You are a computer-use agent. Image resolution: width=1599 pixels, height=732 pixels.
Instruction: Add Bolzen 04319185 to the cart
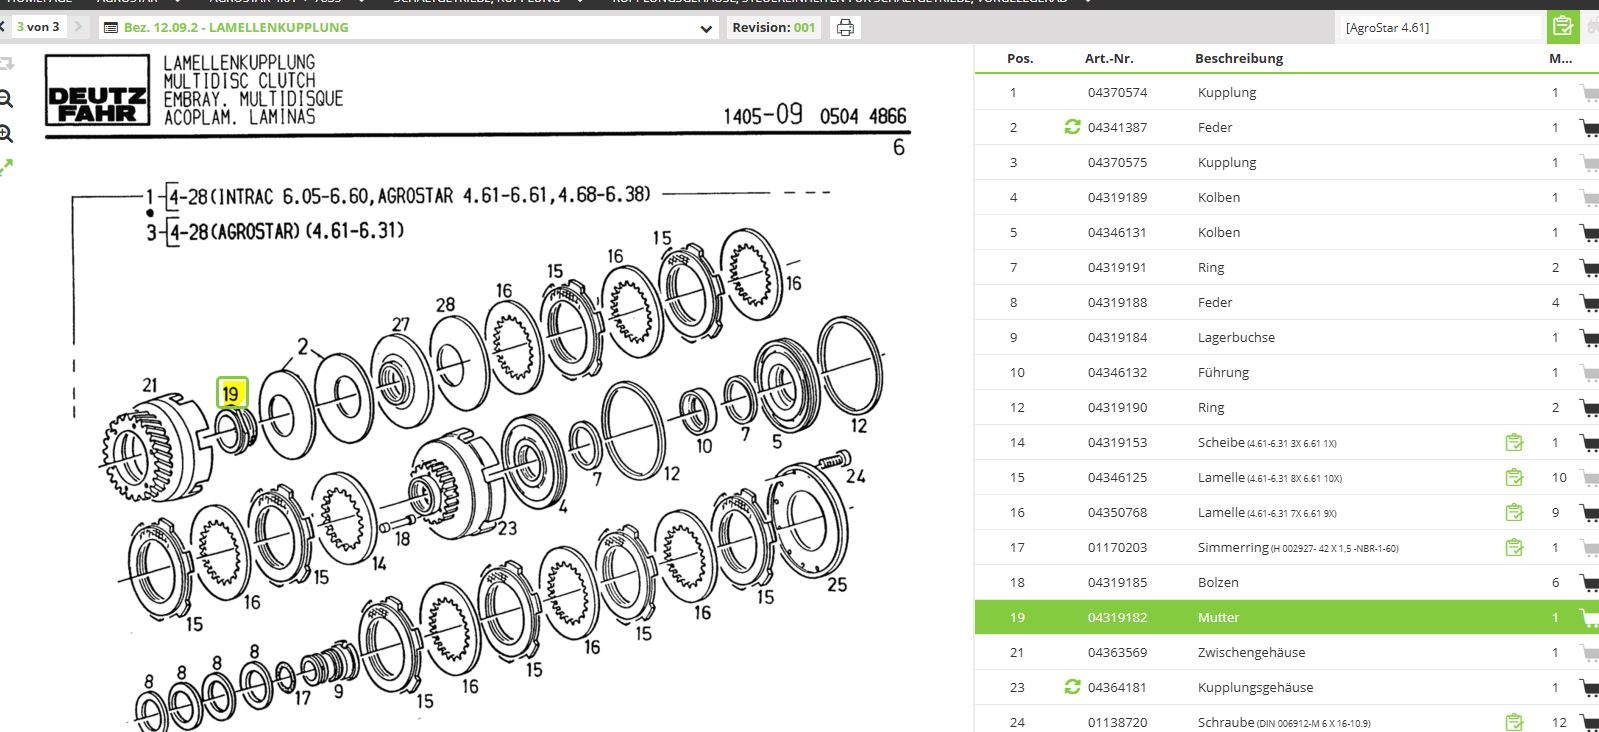click(x=1588, y=583)
